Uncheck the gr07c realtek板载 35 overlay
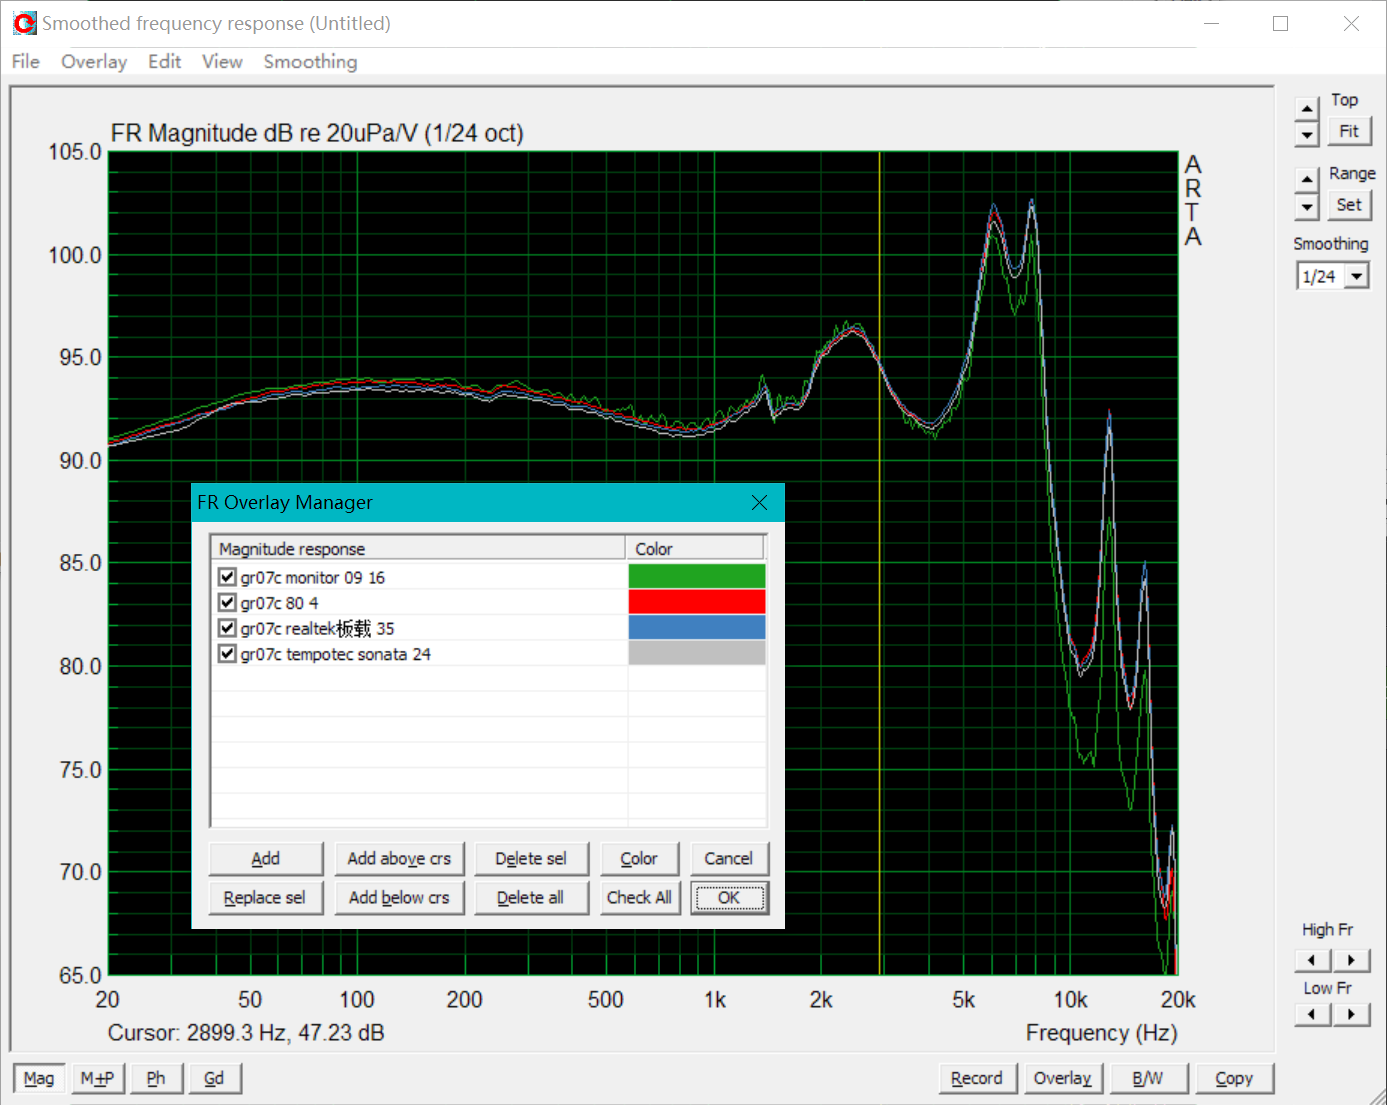1387x1105 pixels. coord(226,627)
